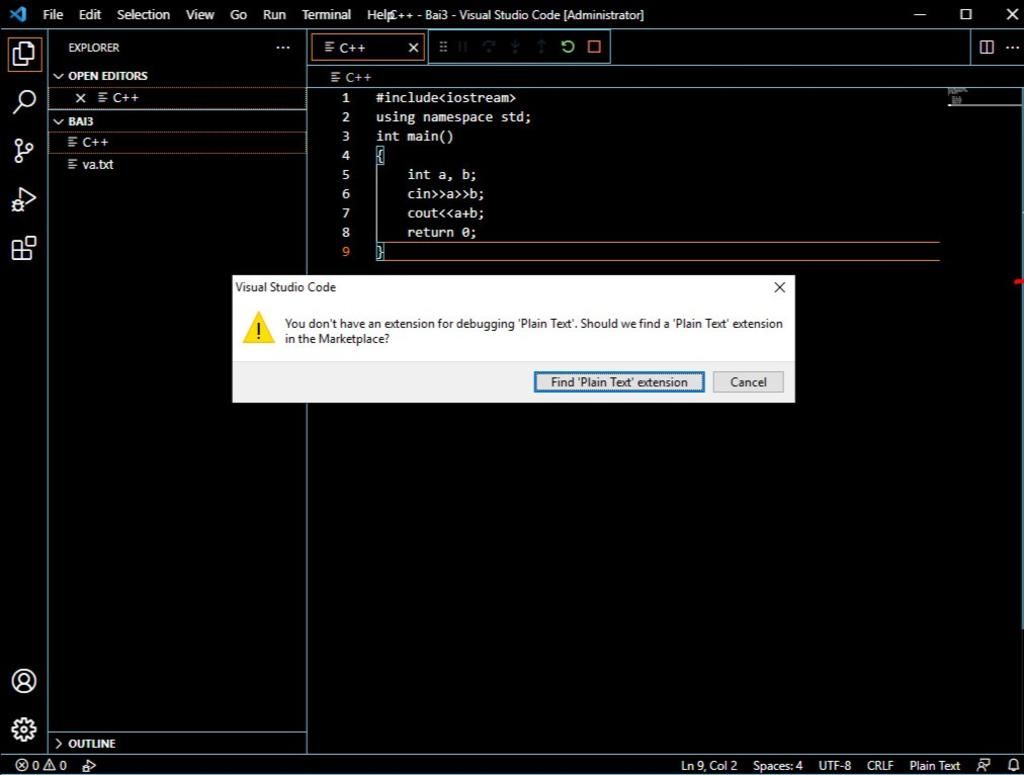The width and height of the screenshot is (1024, 775).
Task: Click the 'int main()' line
Action: pos(414,136)
